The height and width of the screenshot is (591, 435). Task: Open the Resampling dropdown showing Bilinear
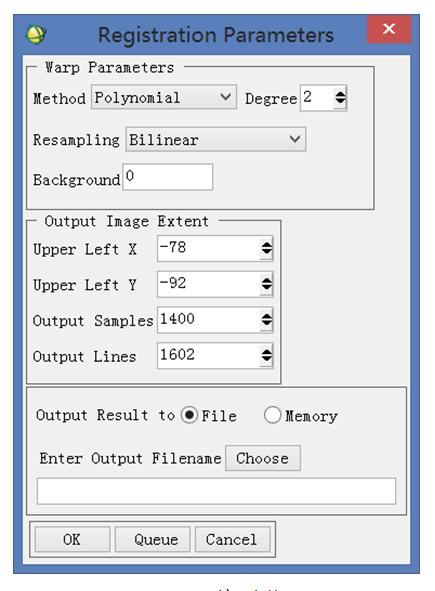point(216,139)
